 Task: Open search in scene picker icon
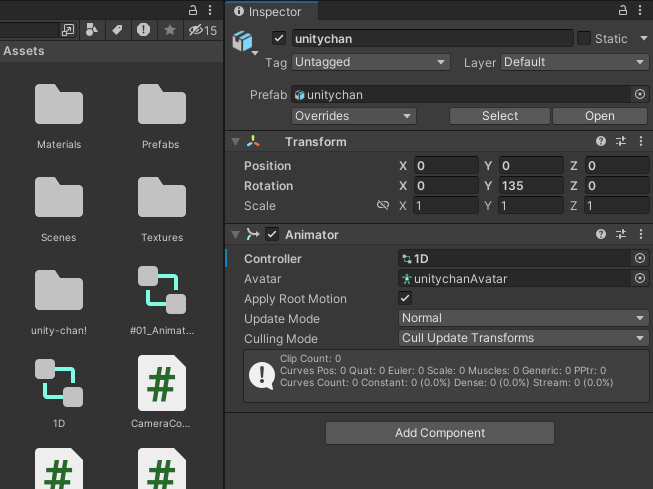[x=68, y=30]
